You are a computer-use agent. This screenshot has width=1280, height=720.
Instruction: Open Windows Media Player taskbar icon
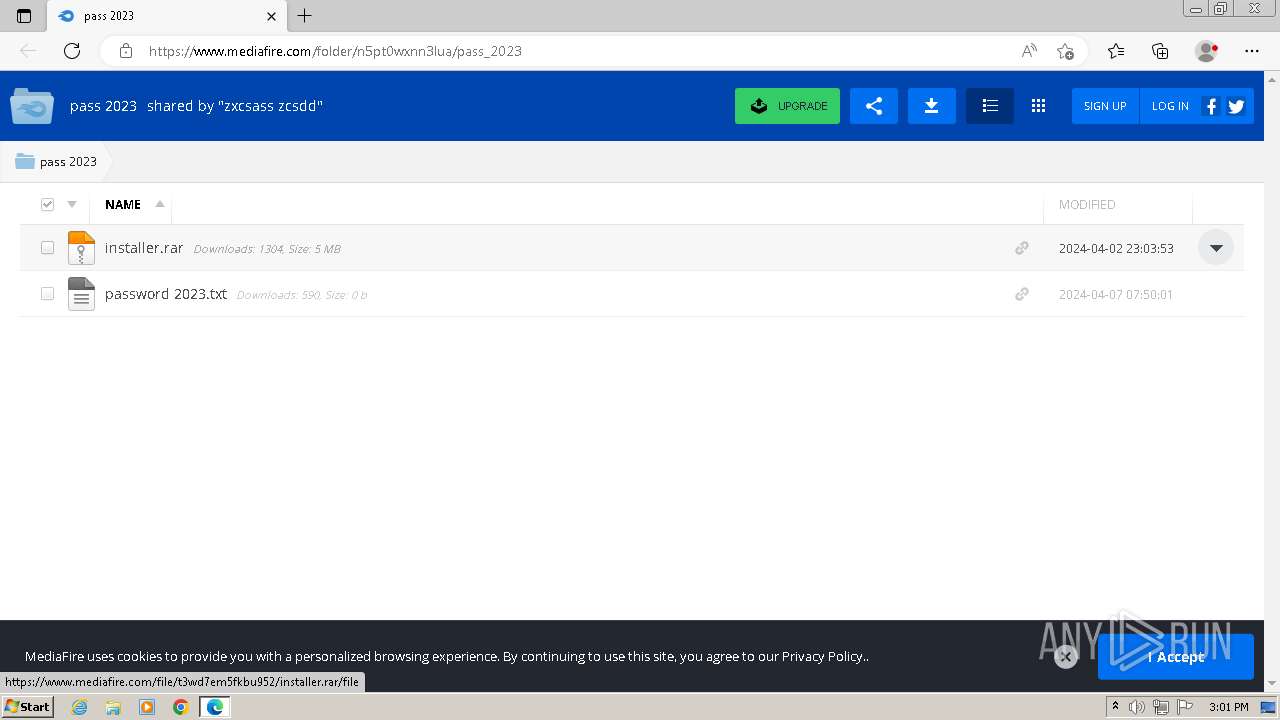[x=147, y=707]
